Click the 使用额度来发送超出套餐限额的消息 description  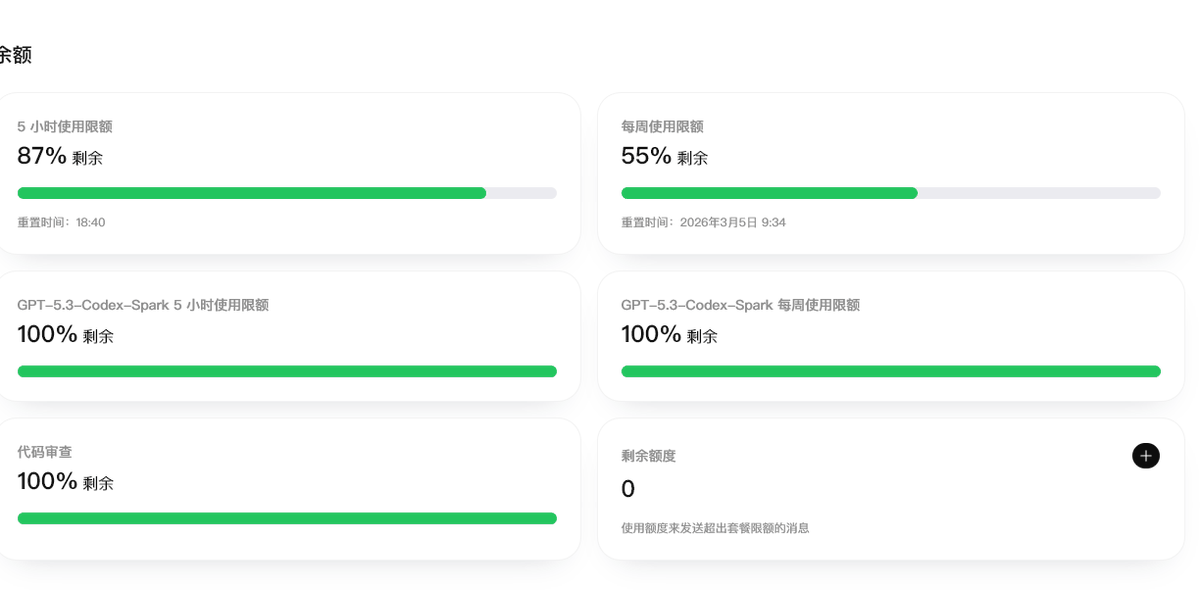click(715, 528)
